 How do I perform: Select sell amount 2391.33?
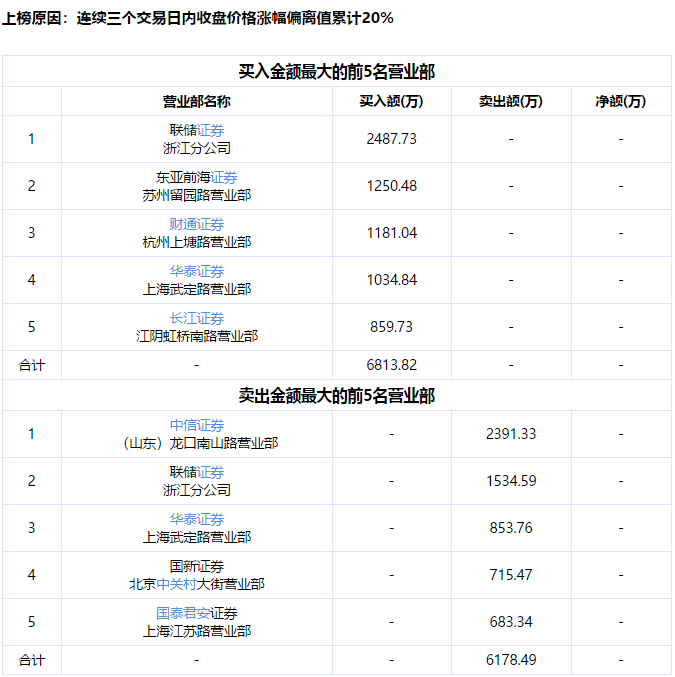(x=511, y=433)
